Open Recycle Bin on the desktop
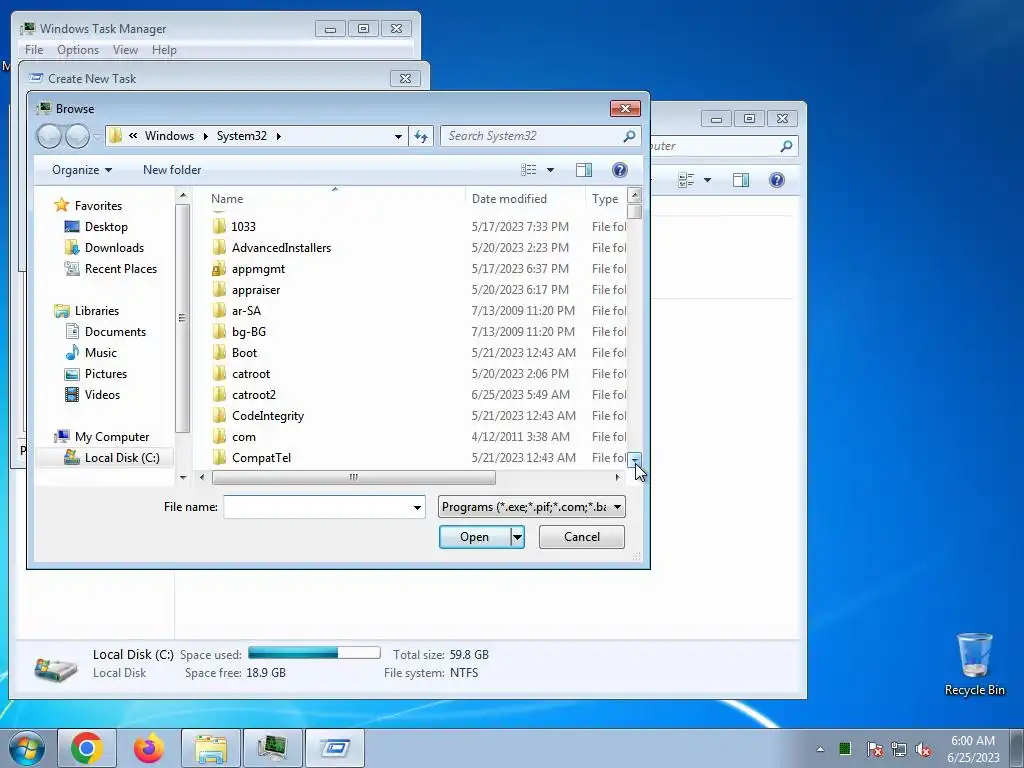Image resolution: width=1024 pixels, height=768 pixels. [x=974, y=664]
